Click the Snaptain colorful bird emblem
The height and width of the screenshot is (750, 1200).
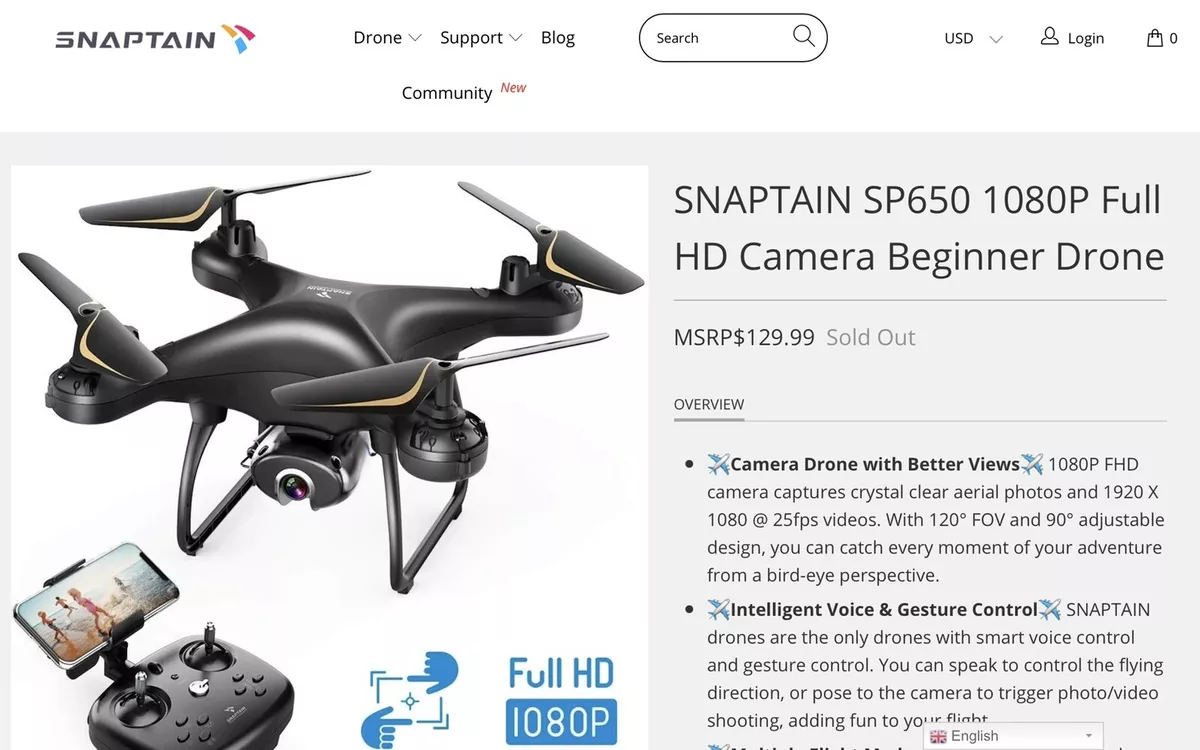(x=238, y=39)
